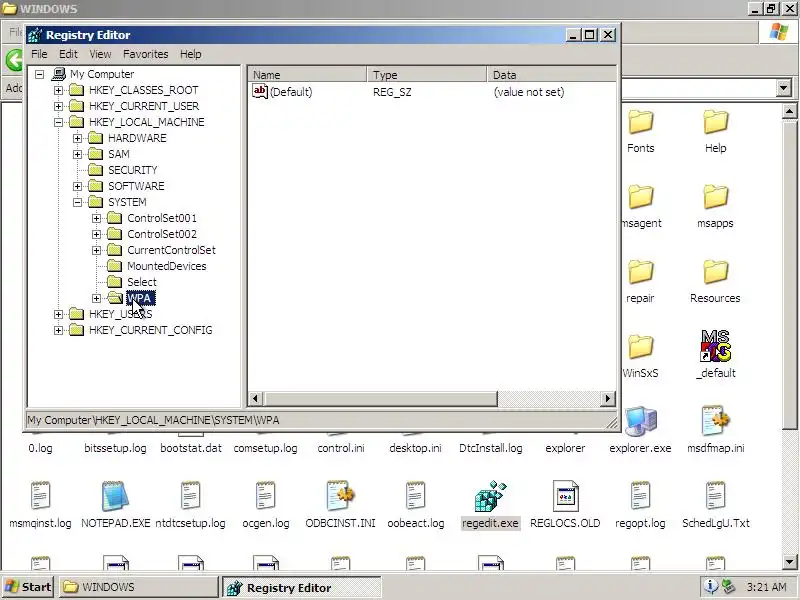Select the Fonts folder in WINDOWS window

[640, 122]
